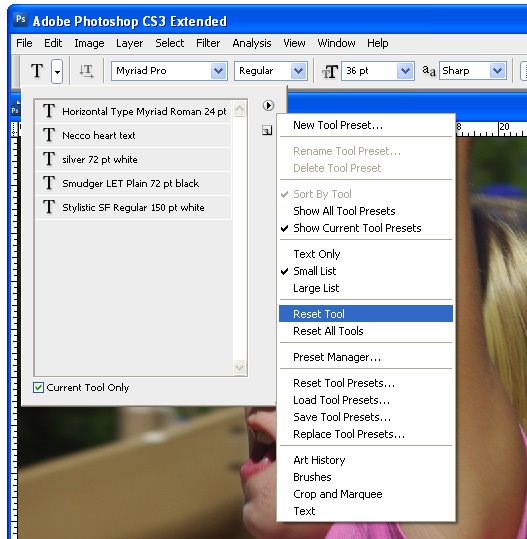Click the T icon beside silver 72 pt white
527x539 pixels.
click(x=49, y=159)
